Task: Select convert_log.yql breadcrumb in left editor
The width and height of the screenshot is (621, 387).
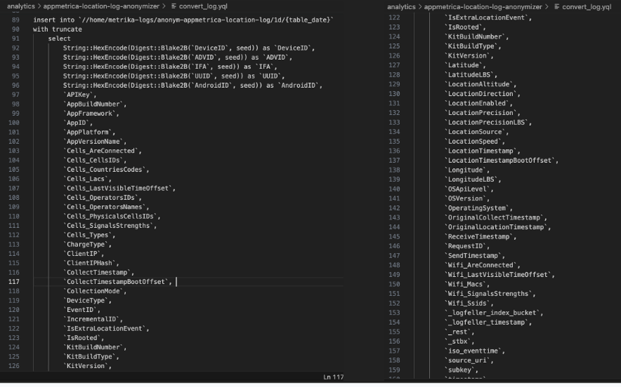Action: coord(203,6)
